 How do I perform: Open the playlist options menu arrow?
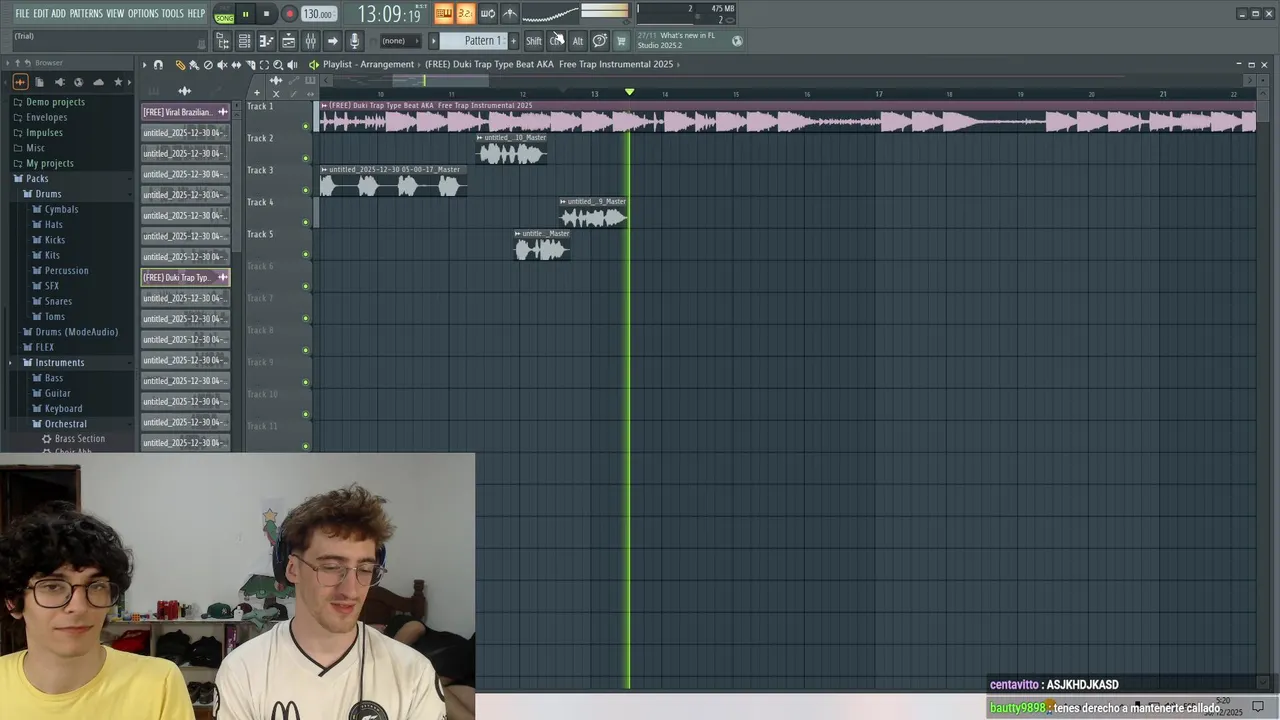pyautogui.click(x=144, y=65)
